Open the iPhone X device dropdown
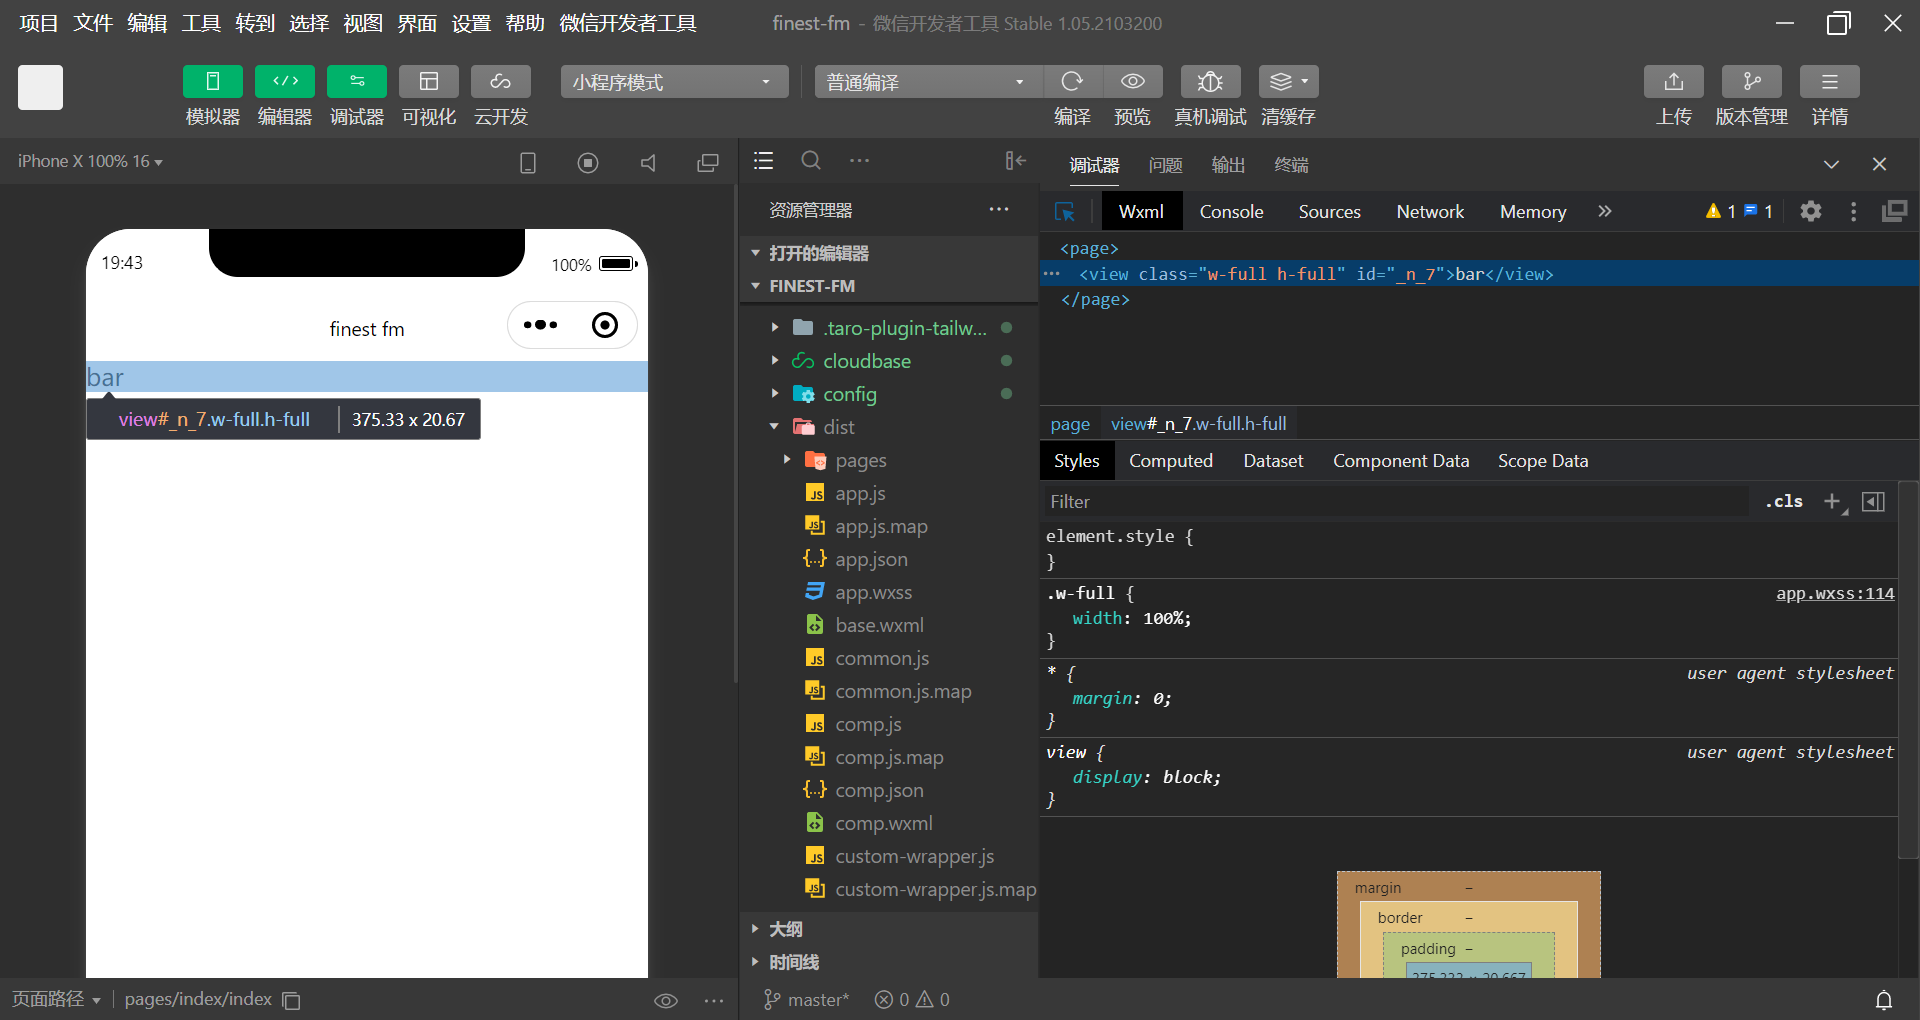 [x=90, y=161]
